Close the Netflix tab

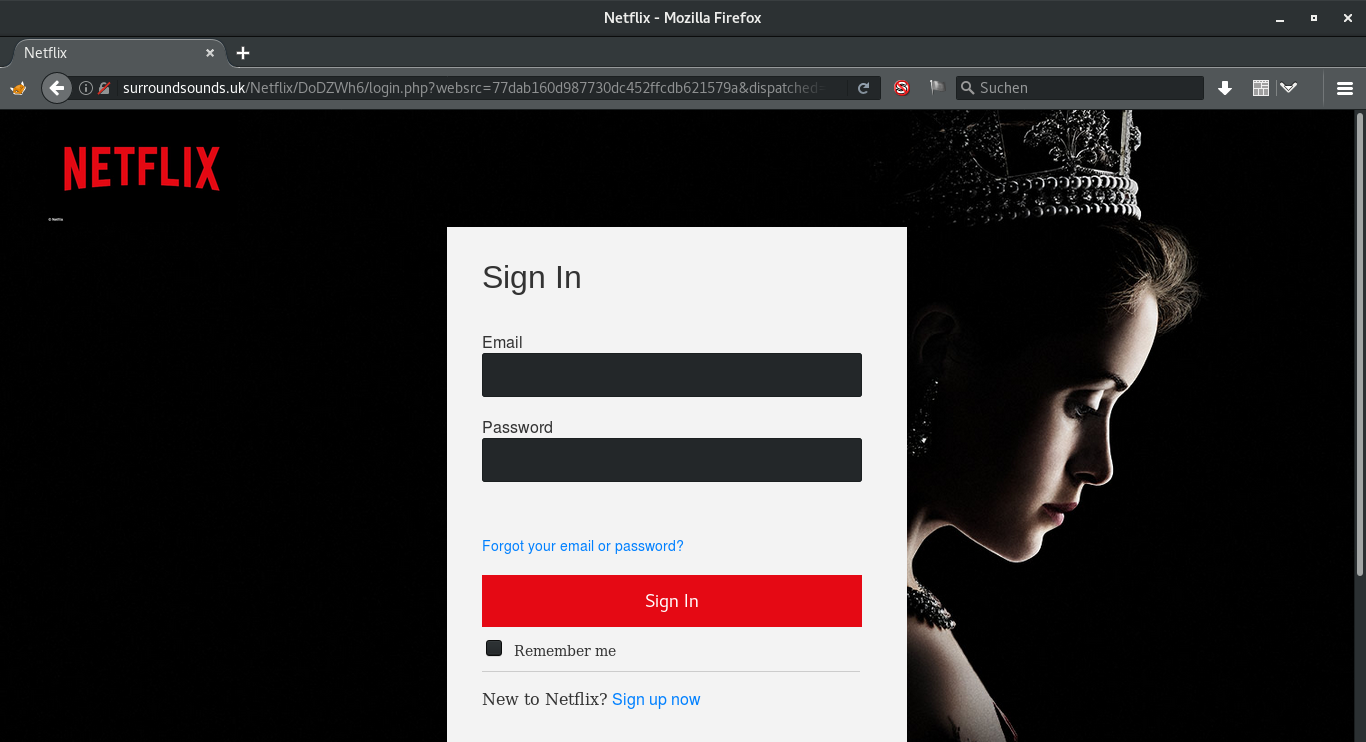(x=210, y=53)
